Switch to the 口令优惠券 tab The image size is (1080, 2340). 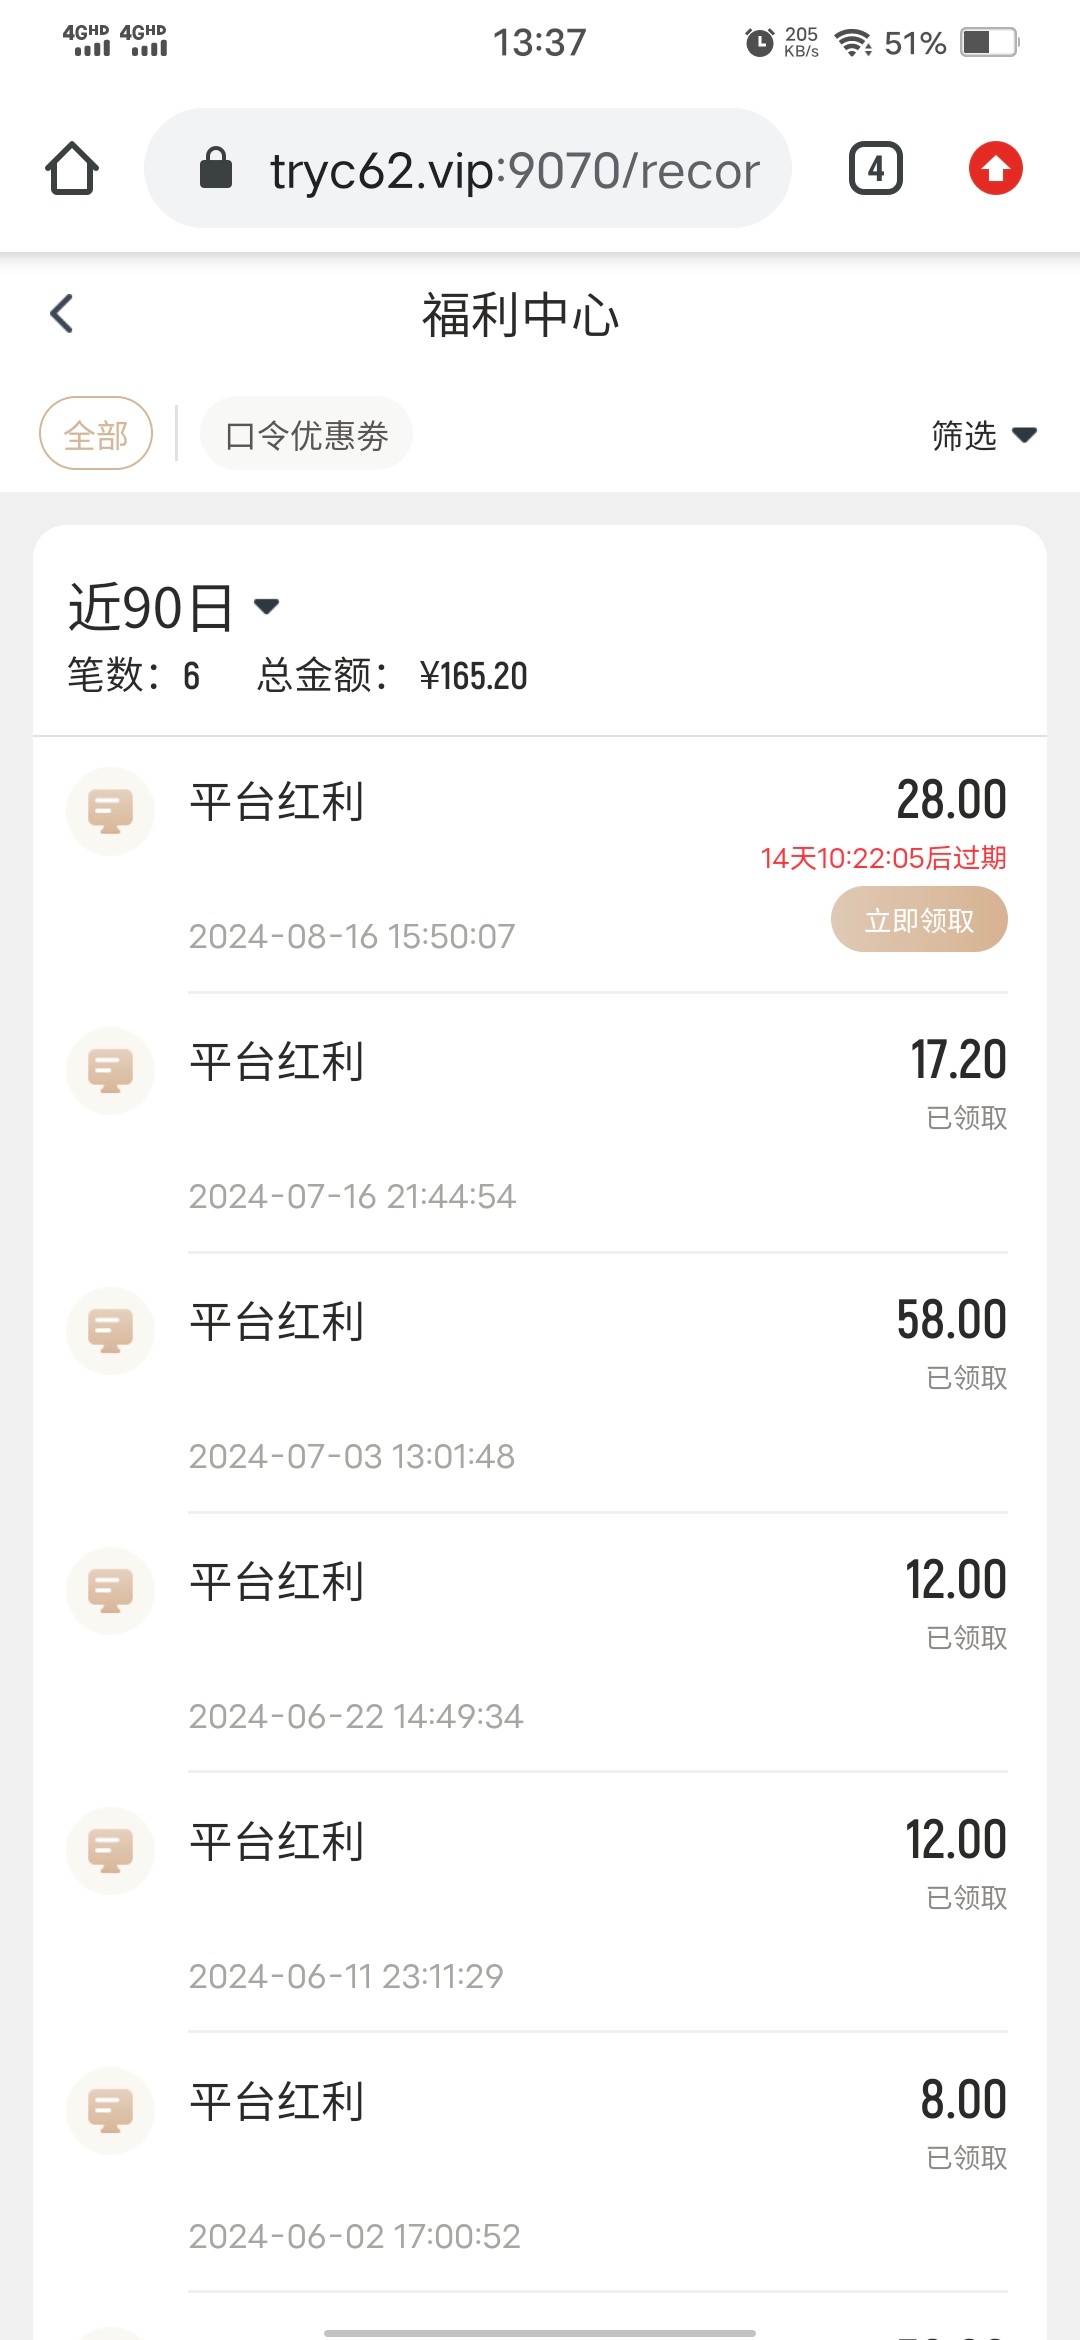coord(306,434)
